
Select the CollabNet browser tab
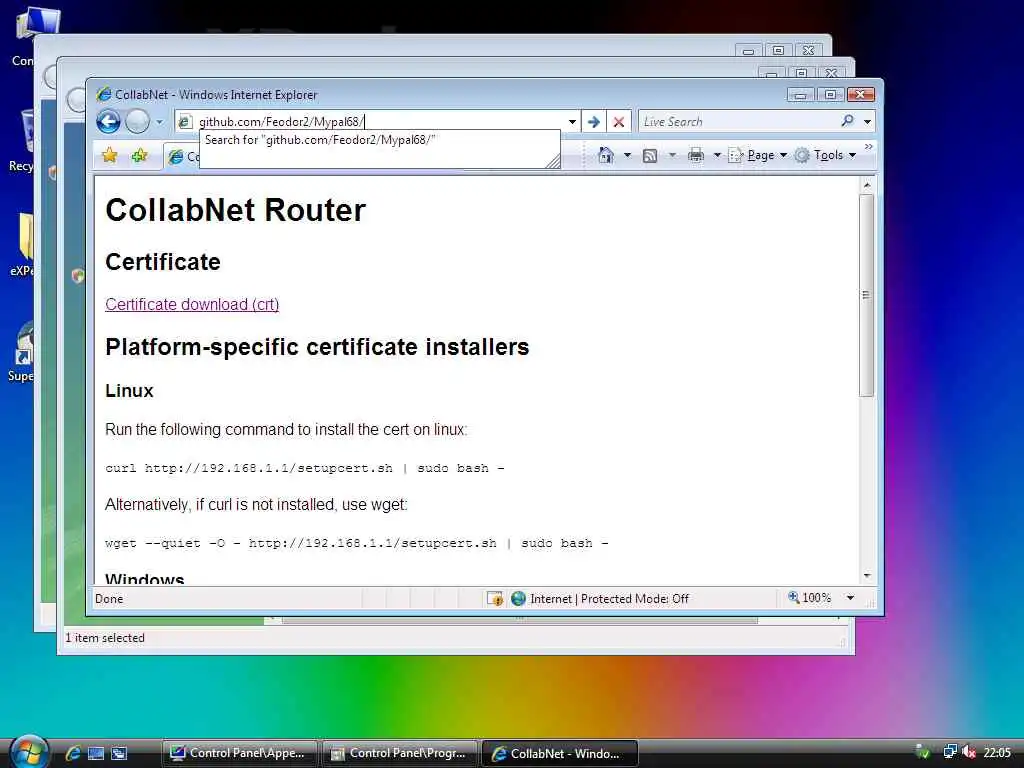tap(182, 157)
